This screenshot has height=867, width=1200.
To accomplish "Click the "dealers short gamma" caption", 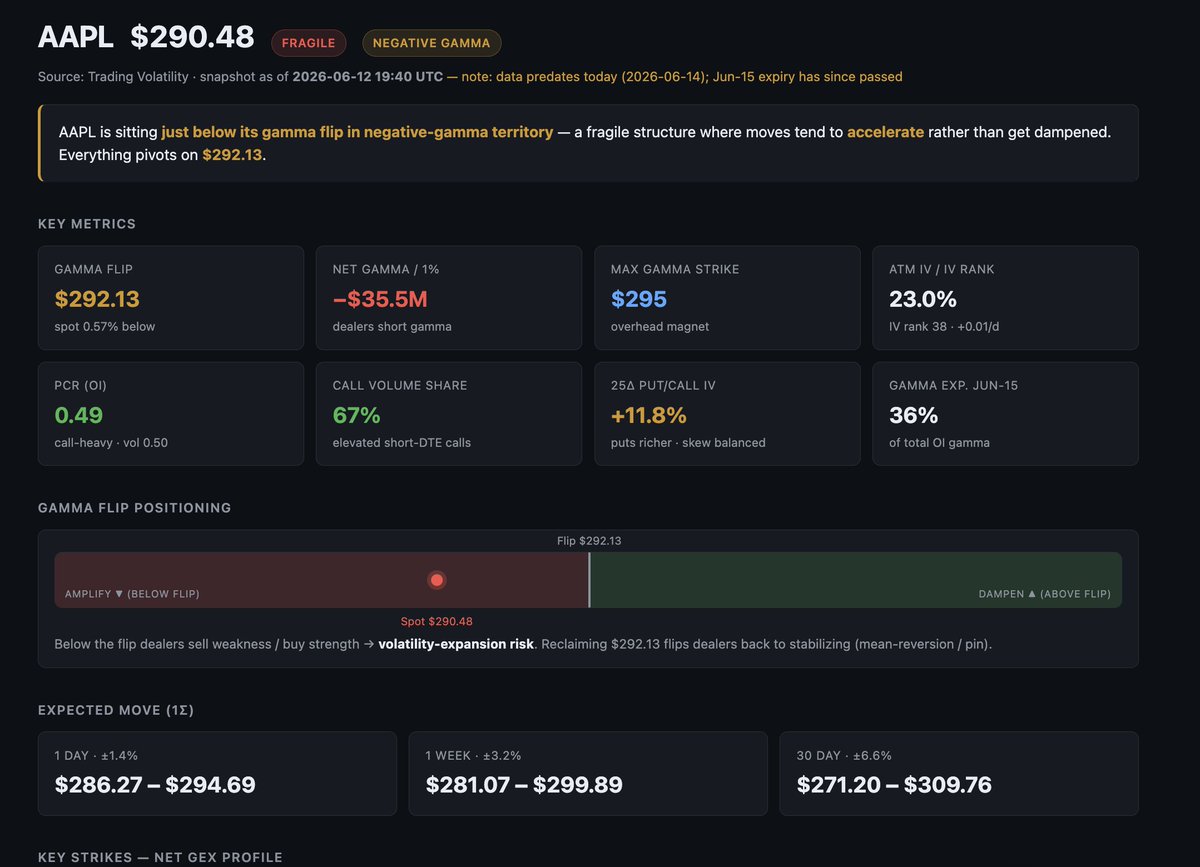I will [392, 327].
